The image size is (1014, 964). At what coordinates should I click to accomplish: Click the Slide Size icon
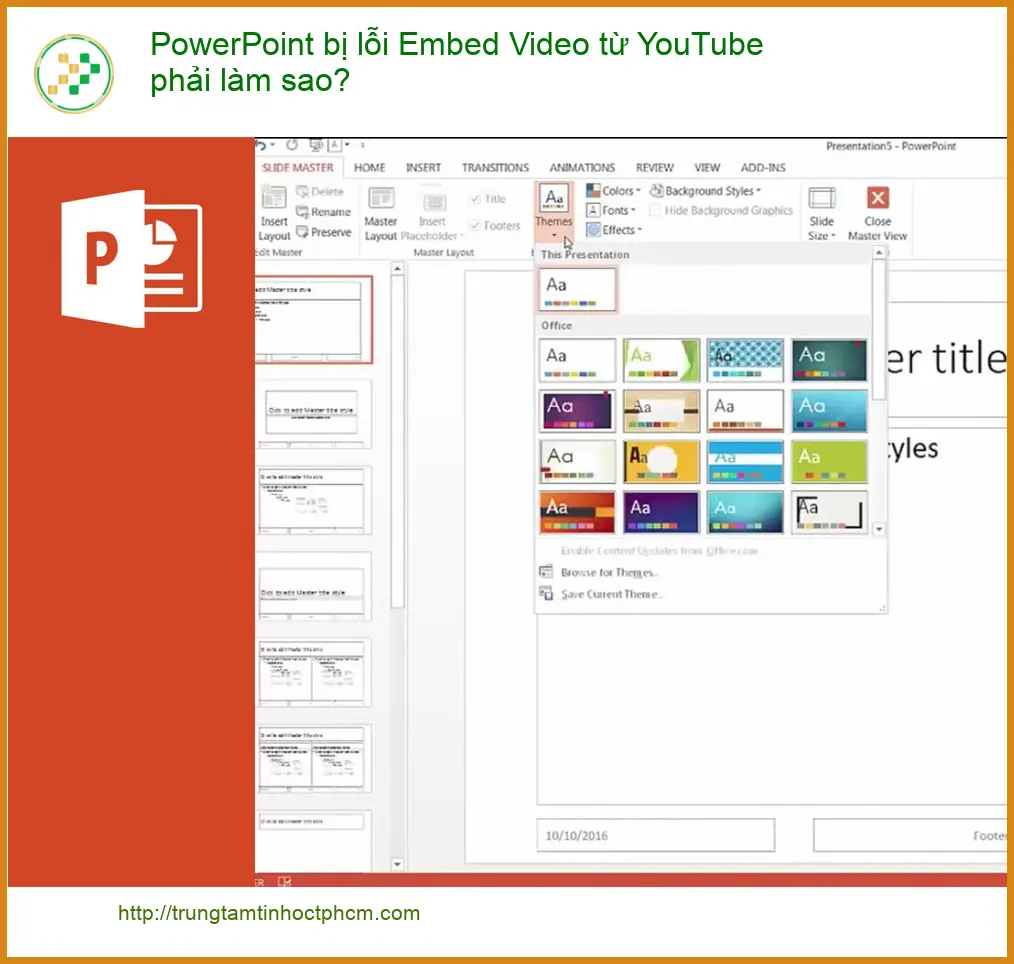(822, 198)
